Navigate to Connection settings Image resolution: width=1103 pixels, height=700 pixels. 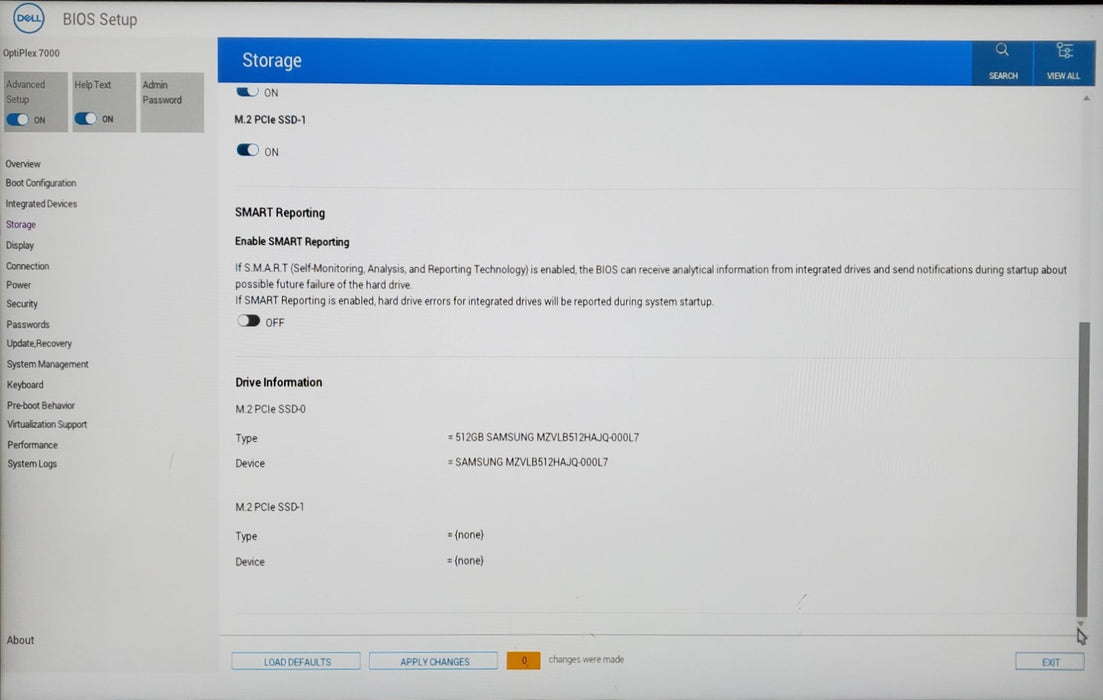(x=27, y=266)
